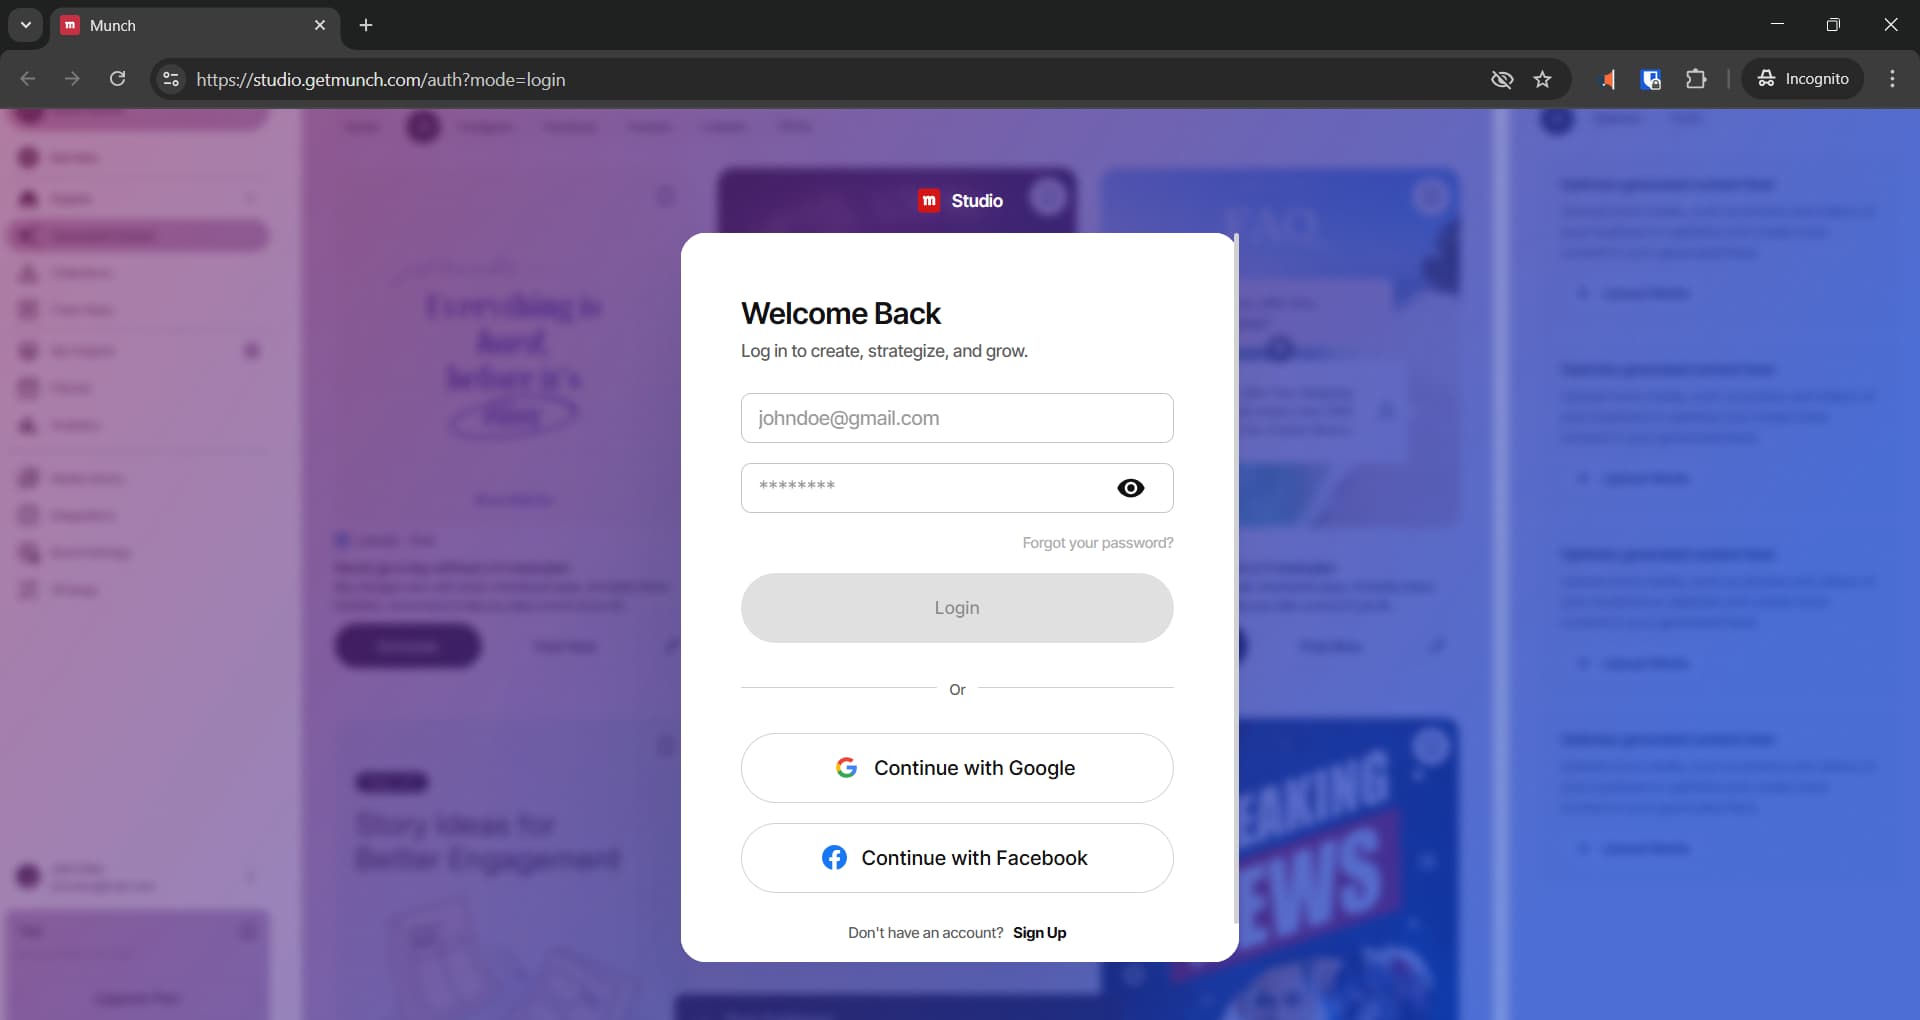This screenshot has width=1920, height=1020.
Task: Reload the page
Action: [x=117, y=79]
